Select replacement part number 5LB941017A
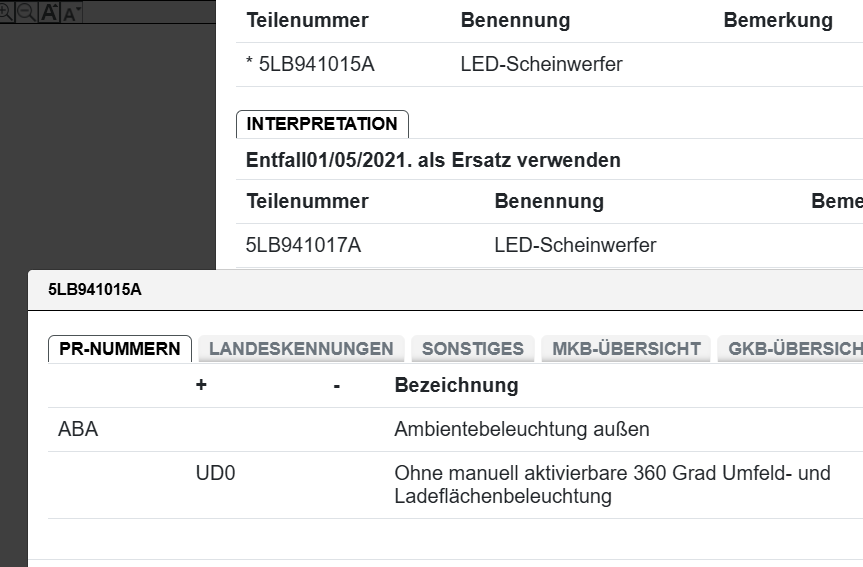863x567 pixels. tap(303, 245)
